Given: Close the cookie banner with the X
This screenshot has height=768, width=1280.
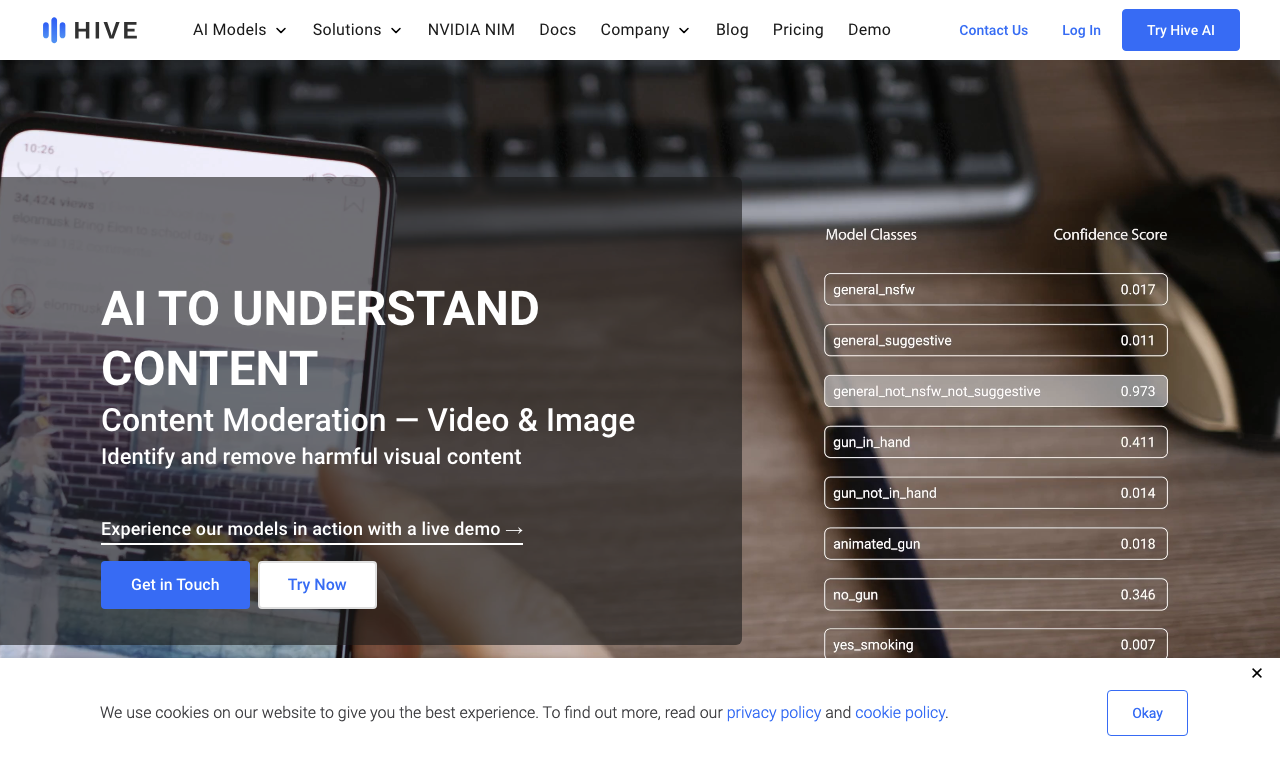Looking at the screenshot, I should tap(1257, 673).
